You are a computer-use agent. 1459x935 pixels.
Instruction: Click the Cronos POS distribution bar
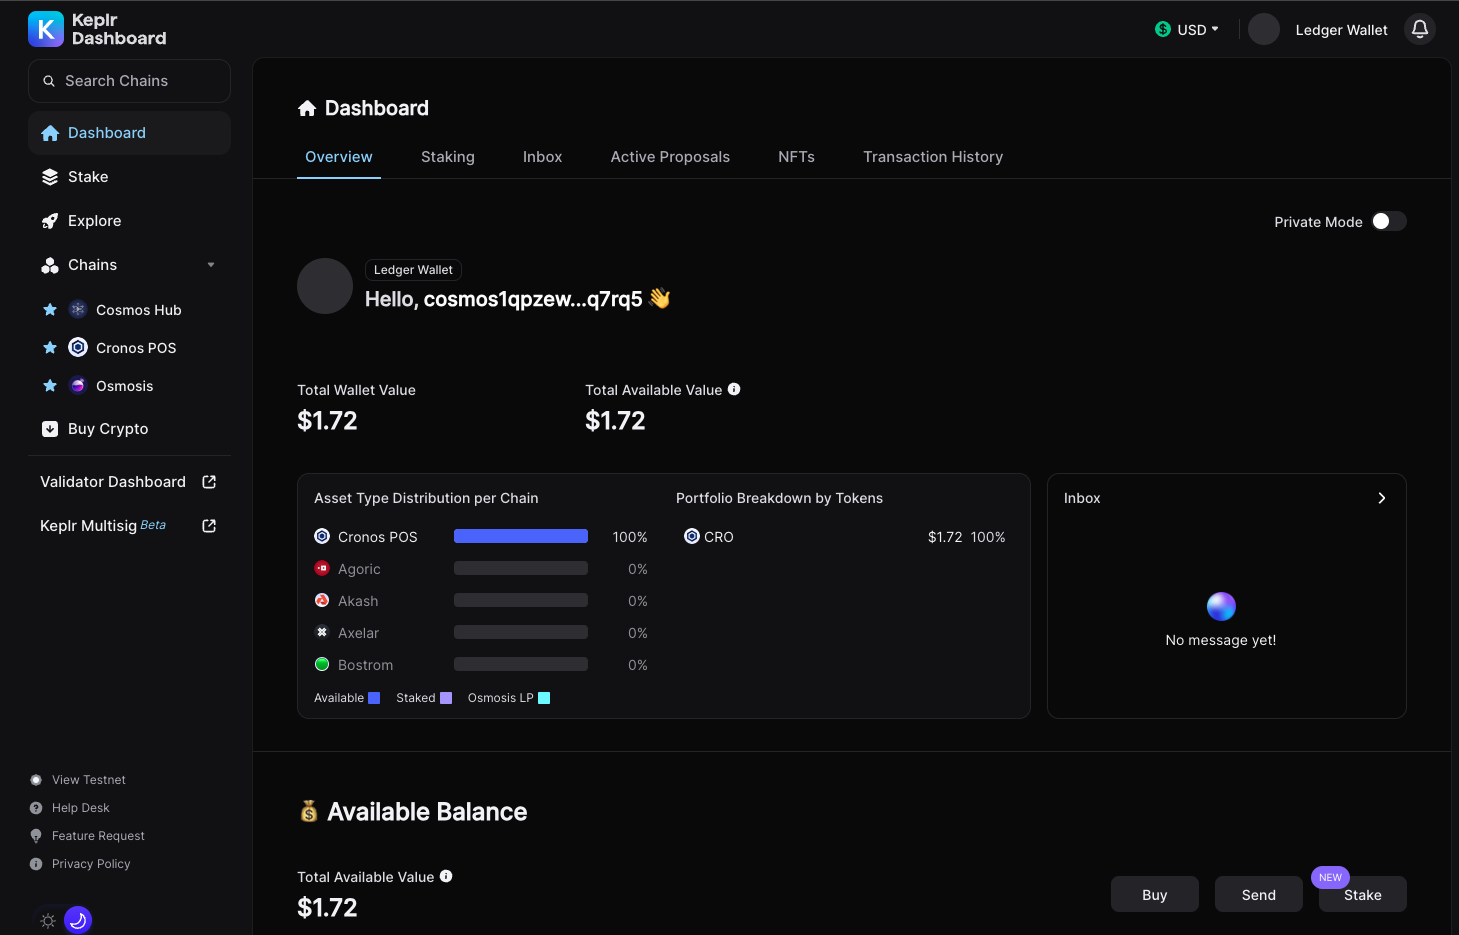(520, 537)
